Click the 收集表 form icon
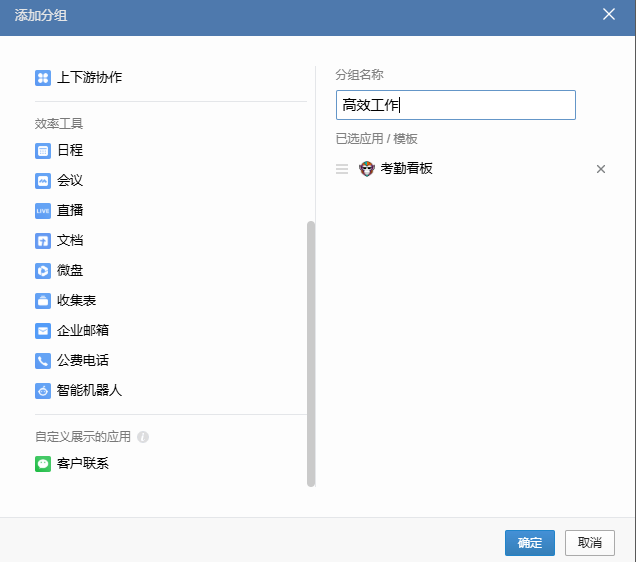The width and height of the screenshot is (636, 562). pos(43,301)
